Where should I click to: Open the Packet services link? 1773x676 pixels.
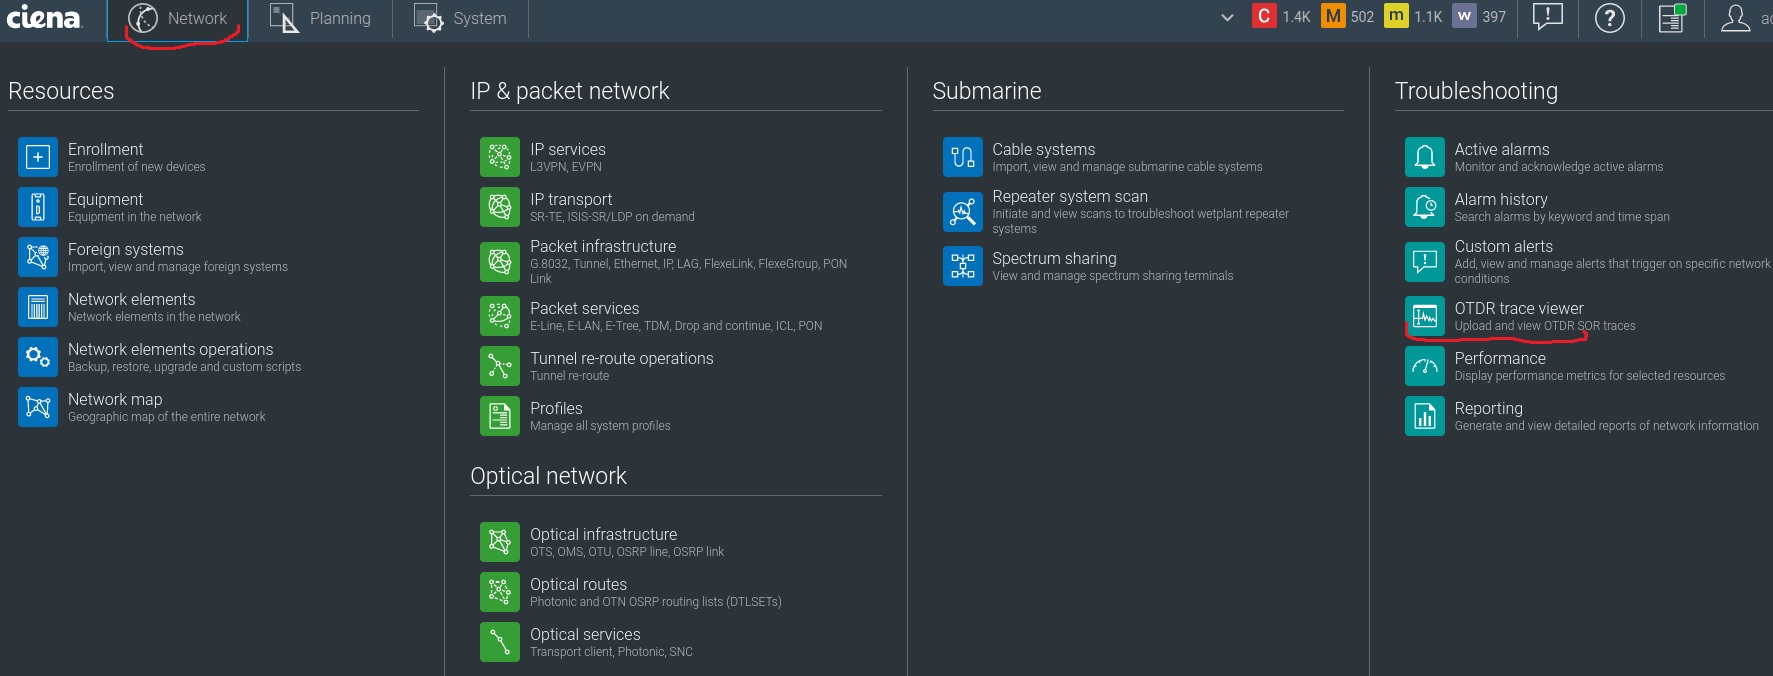tap(584, 308)
